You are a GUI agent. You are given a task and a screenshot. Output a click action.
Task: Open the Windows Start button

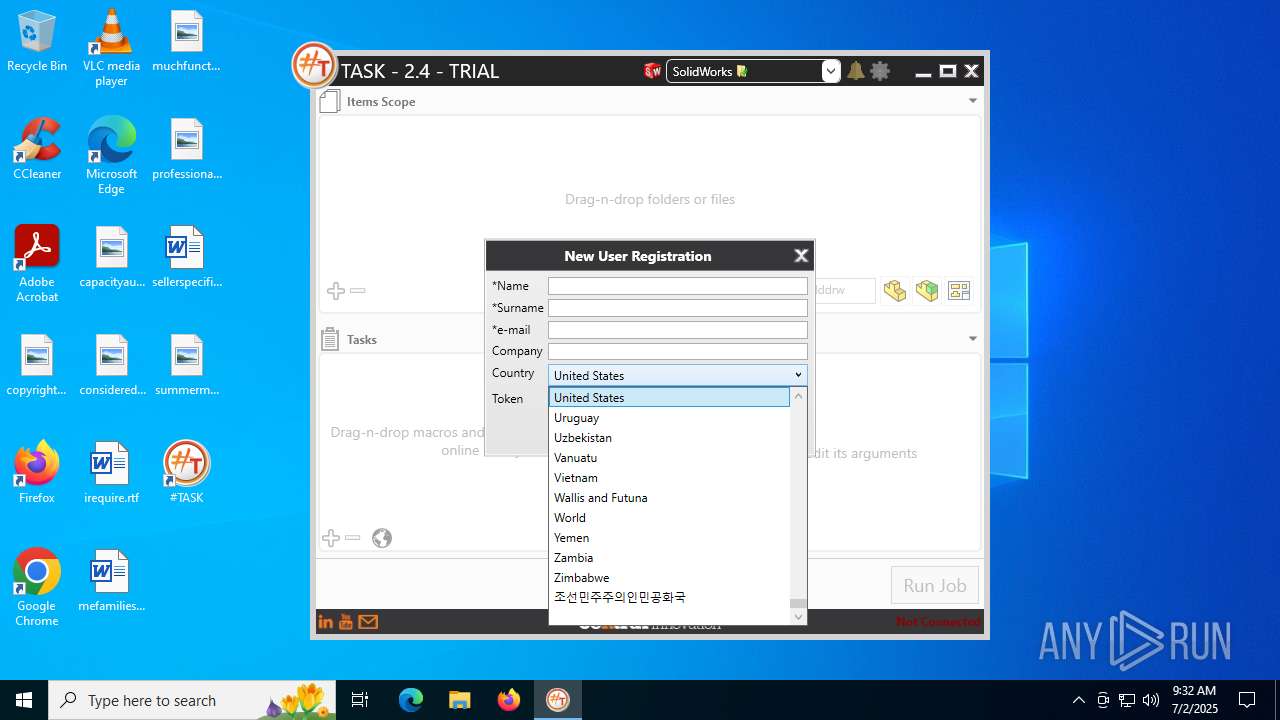pyautogui.click(x=24, y=700)
